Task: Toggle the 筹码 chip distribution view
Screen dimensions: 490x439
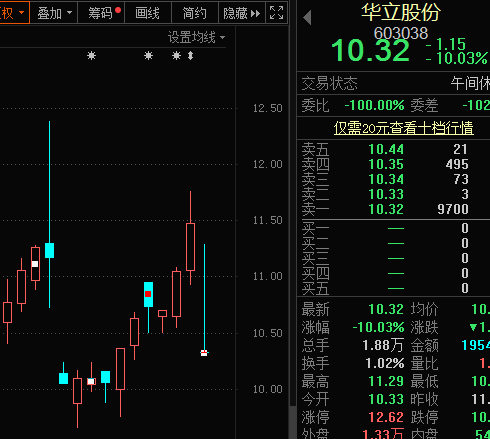Action: pos(101,13)
